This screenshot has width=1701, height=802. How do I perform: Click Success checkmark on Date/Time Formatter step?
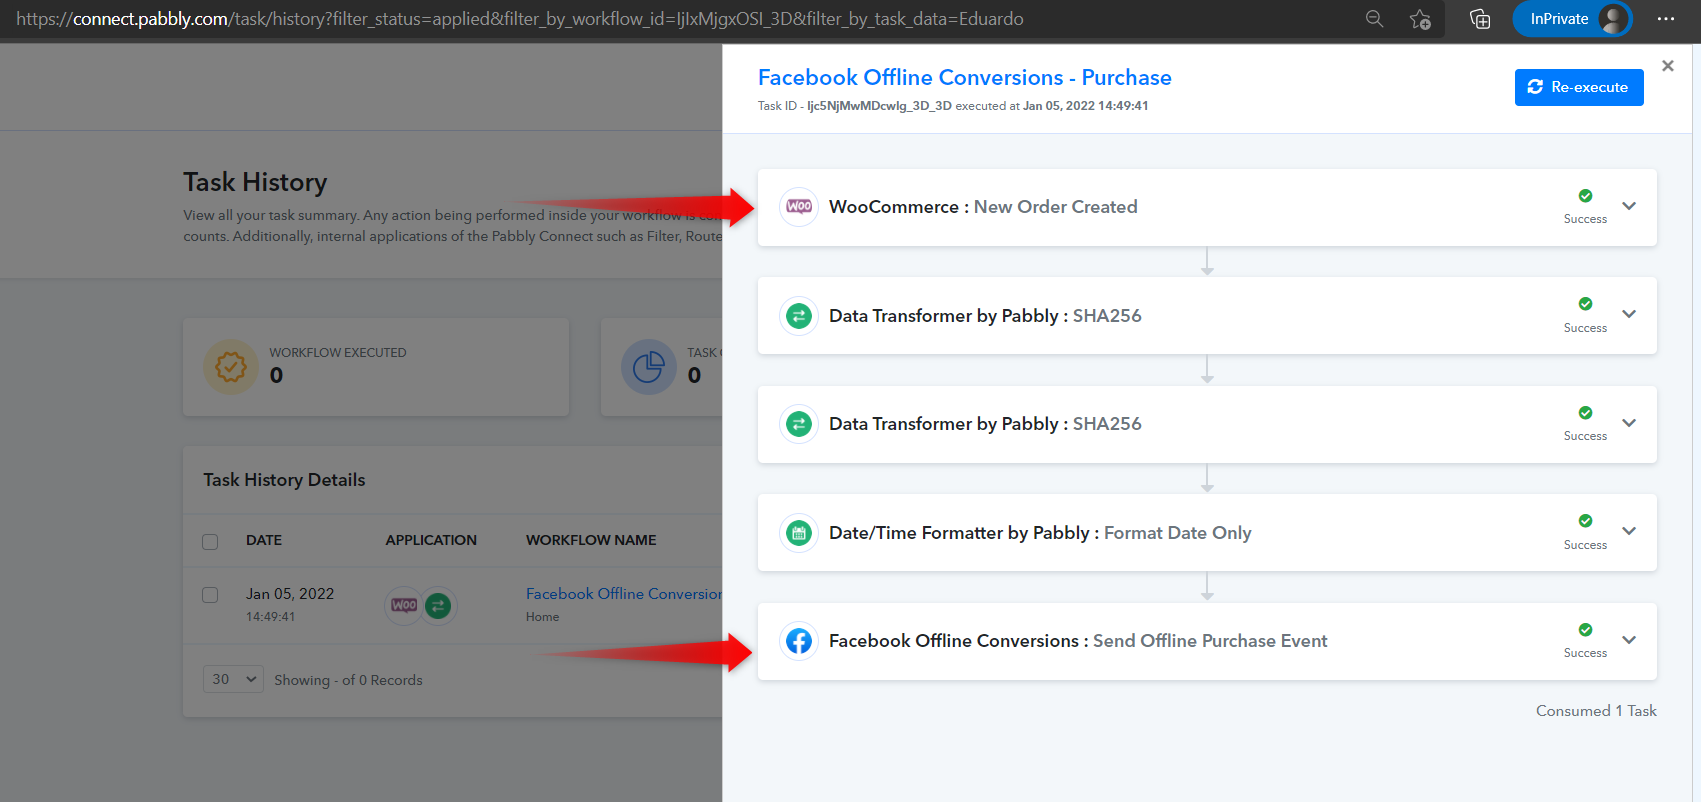(x=1585, y=521)
